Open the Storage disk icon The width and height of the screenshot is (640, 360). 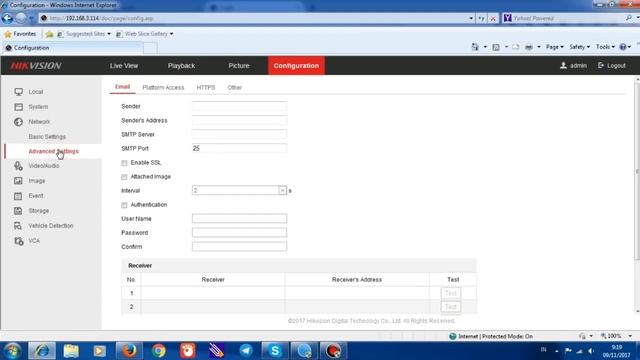tap(18, 211)
